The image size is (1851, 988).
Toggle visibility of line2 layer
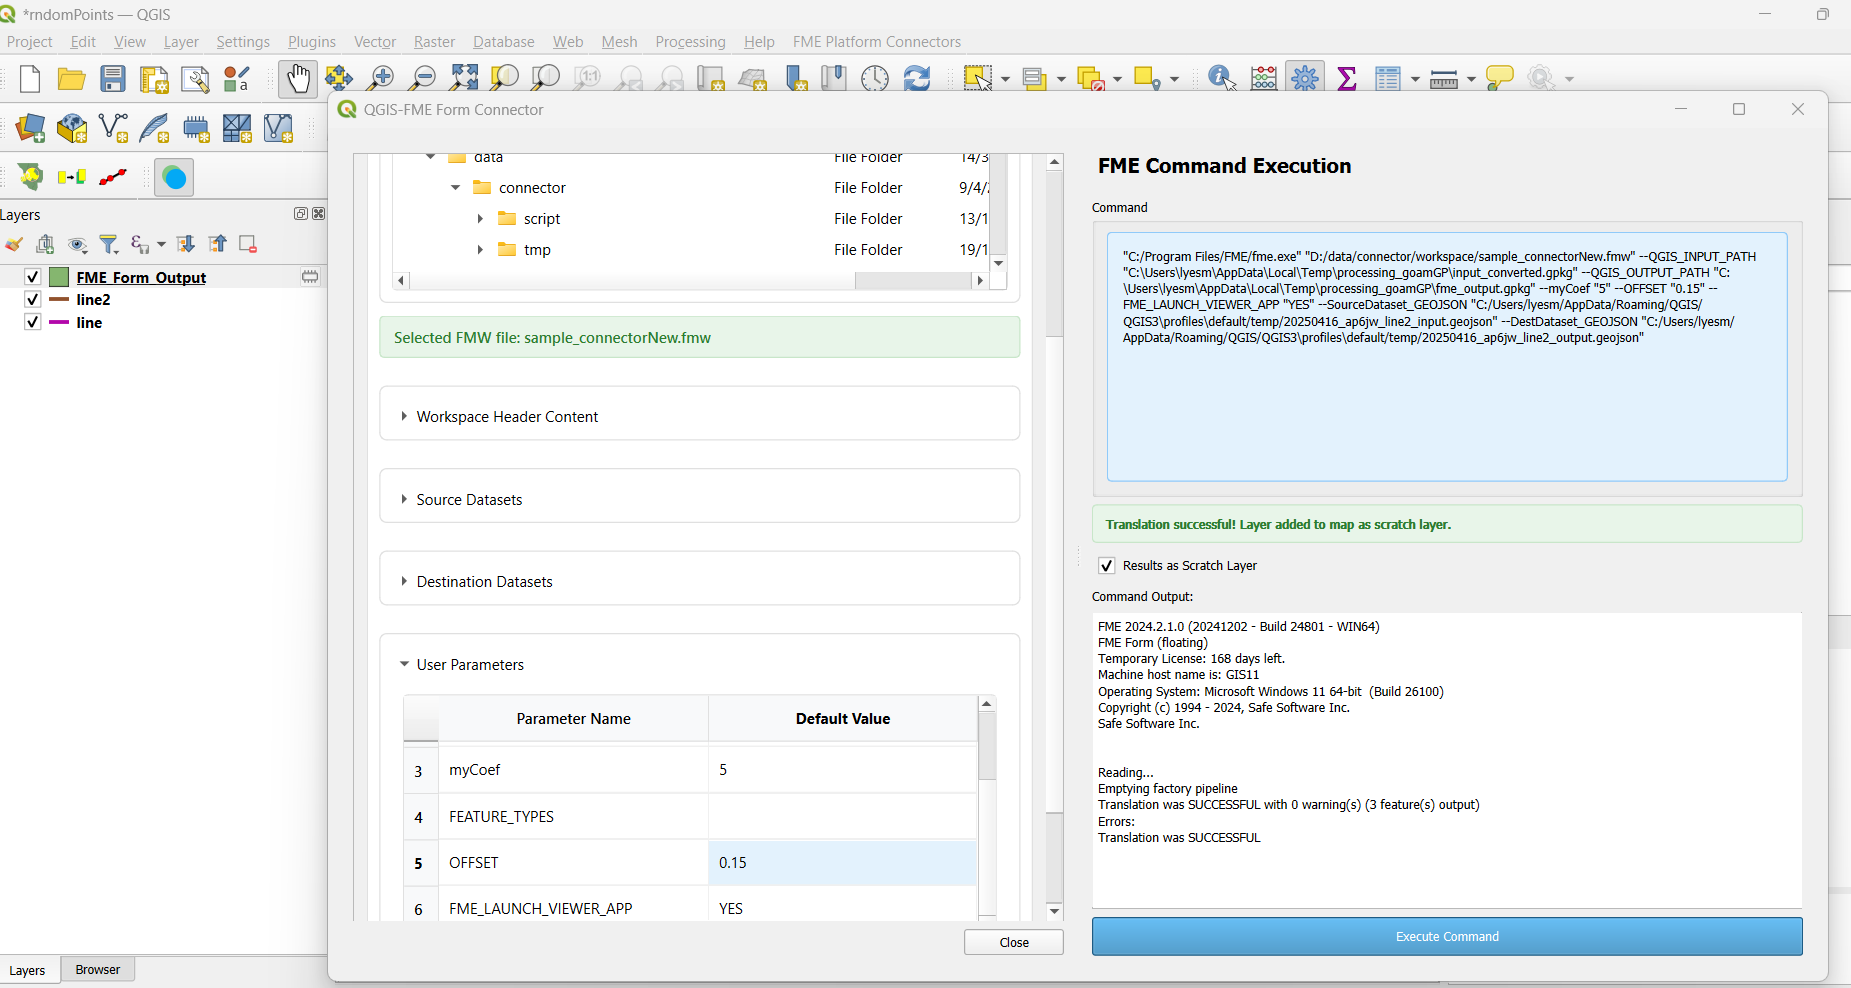point(32,299)
